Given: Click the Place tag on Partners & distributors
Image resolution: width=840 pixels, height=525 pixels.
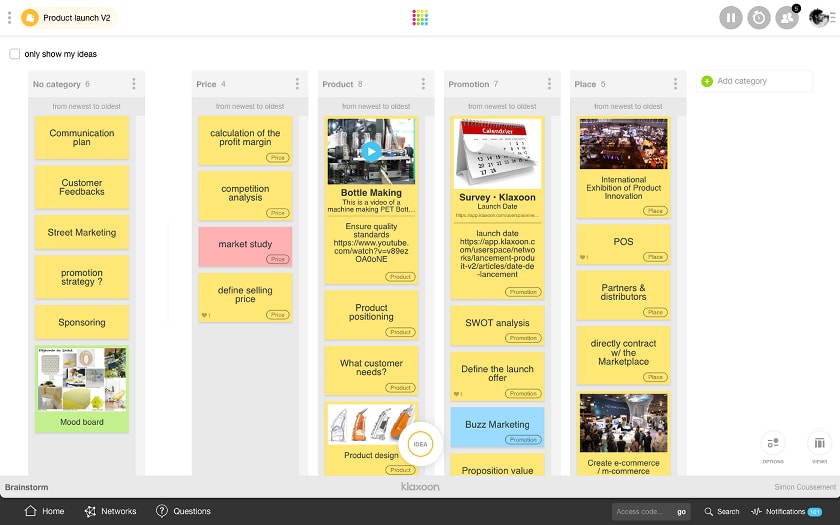Looking at the screenshot, I should [x=655, y=312].
